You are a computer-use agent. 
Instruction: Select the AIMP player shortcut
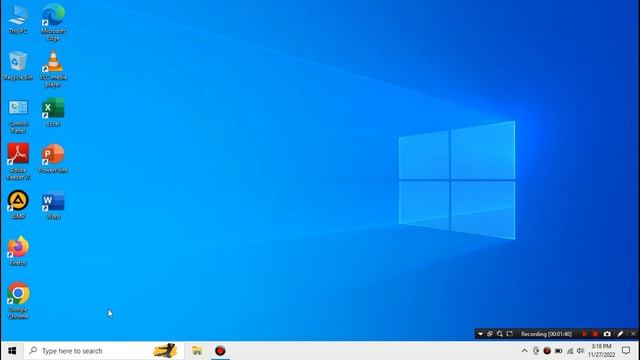coord(18,205)
